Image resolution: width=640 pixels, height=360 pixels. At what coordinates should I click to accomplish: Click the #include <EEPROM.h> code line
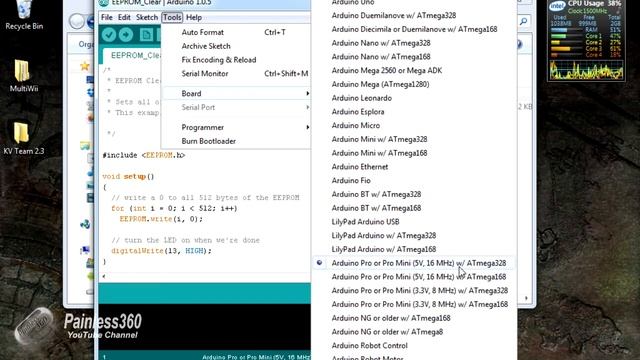click(144, 155)
